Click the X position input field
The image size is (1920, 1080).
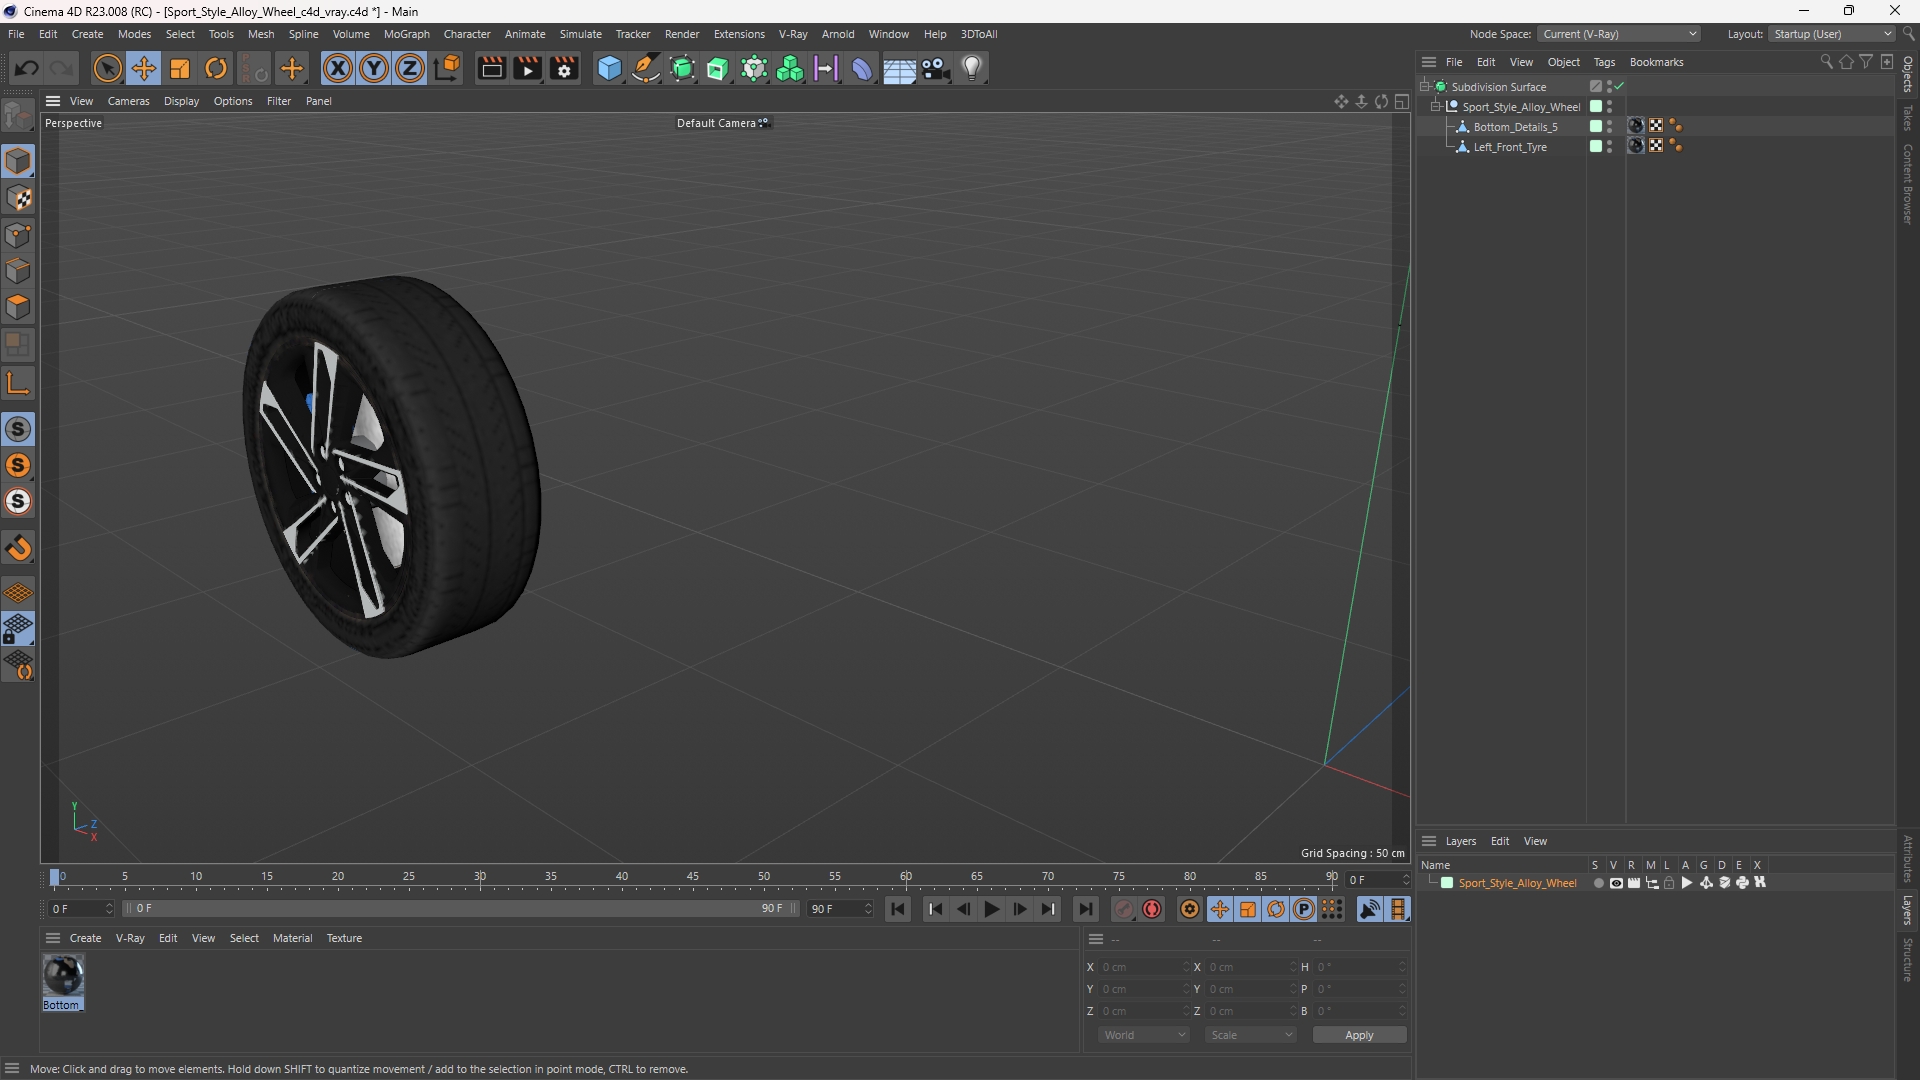[1143, 967]
